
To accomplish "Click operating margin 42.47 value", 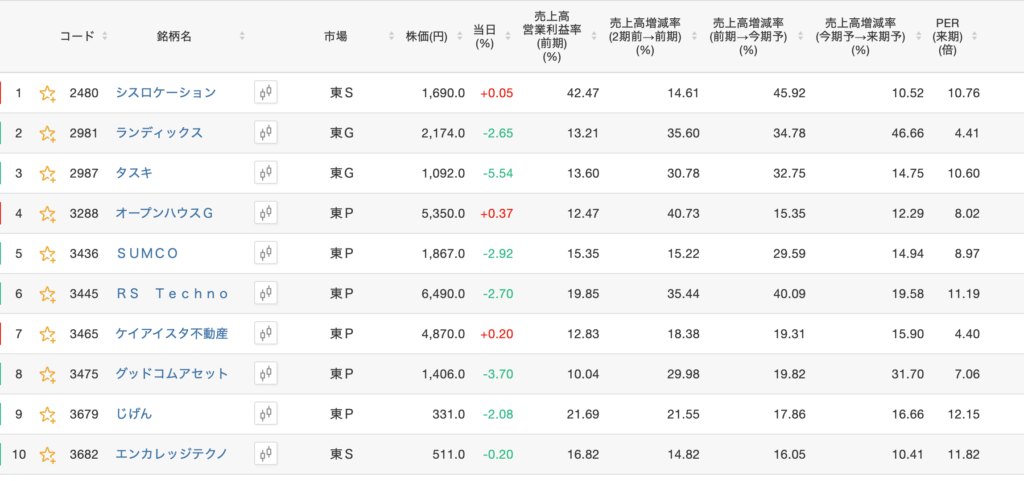I will point(583,93).
